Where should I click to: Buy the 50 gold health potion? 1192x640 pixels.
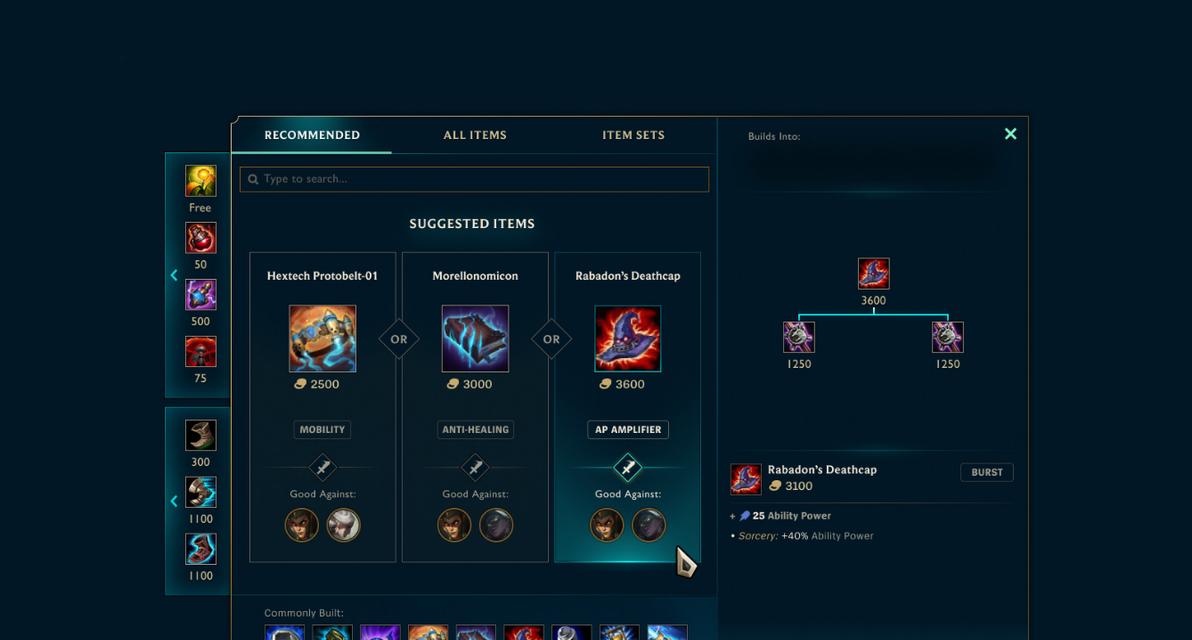[x=201, y=238]
